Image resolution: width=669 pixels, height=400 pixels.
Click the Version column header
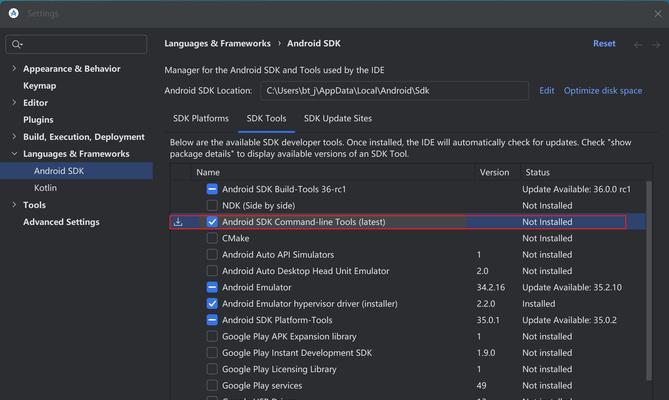pyautogui.click(x=494, y=172)
